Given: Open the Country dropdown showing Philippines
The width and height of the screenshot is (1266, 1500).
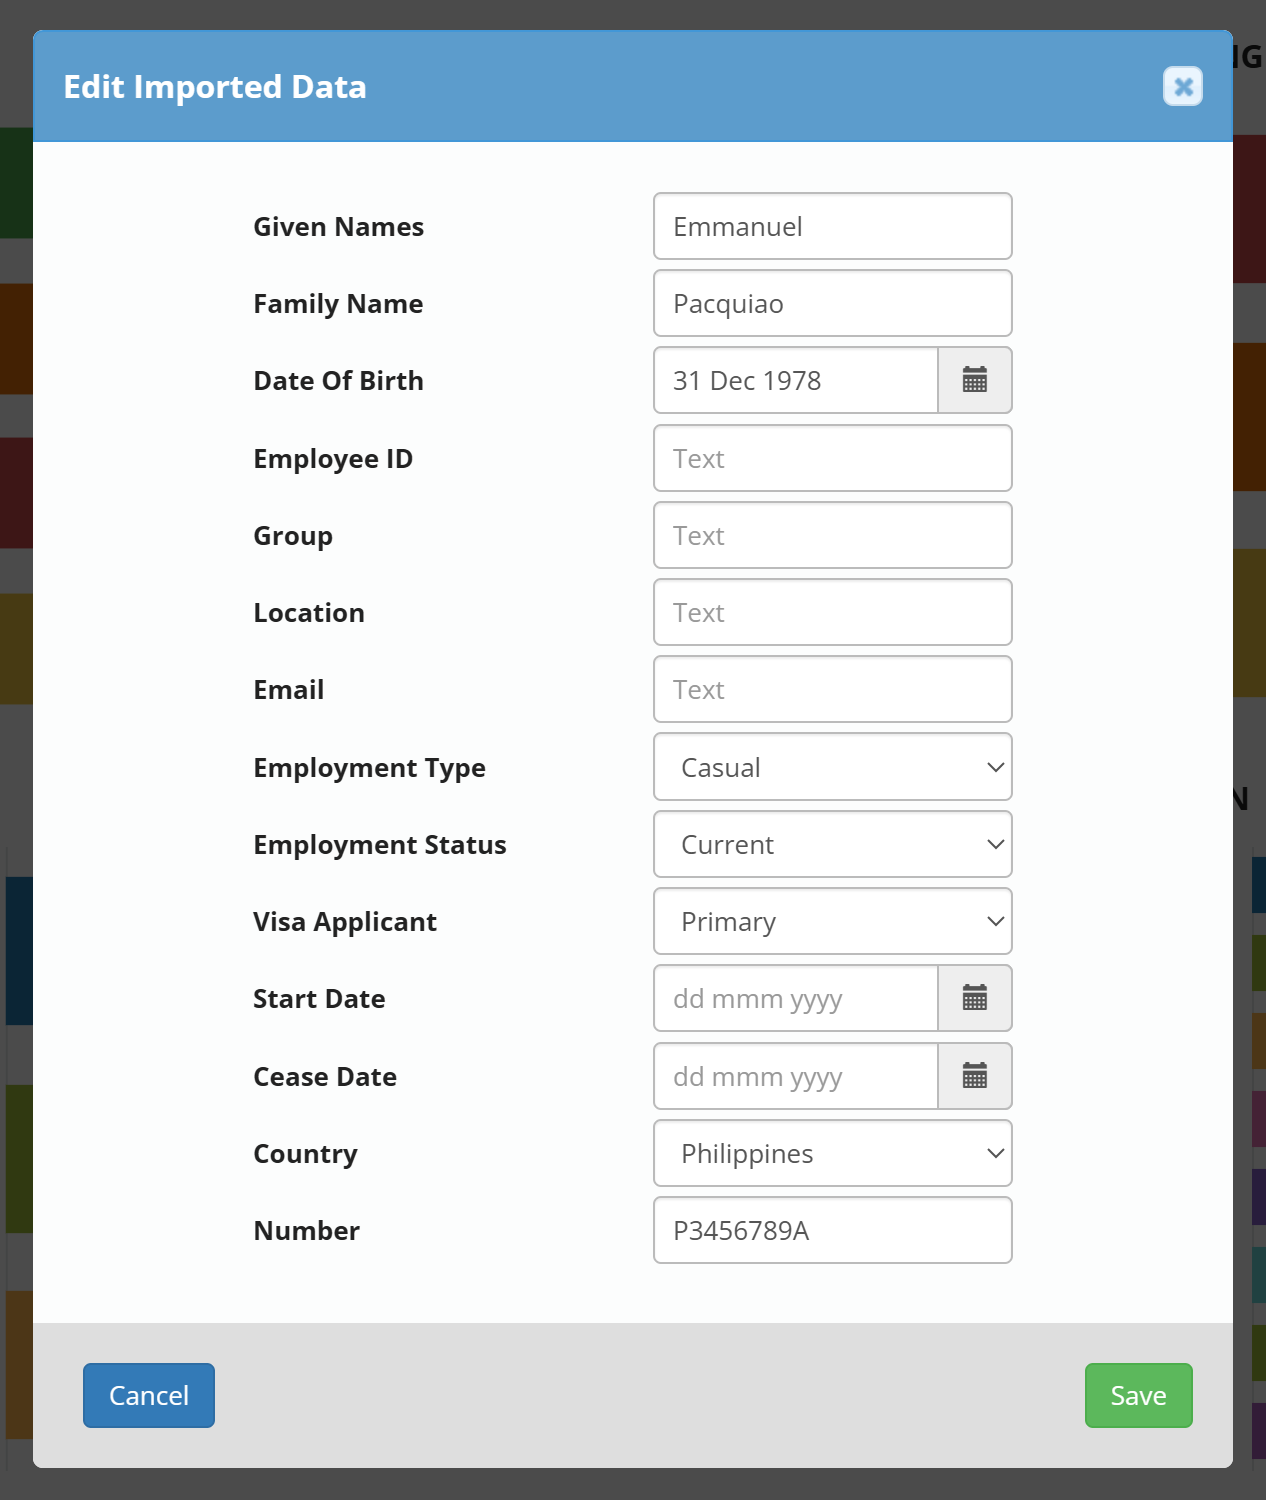Looking at the screenshot, I should (x=833, y=1153).
